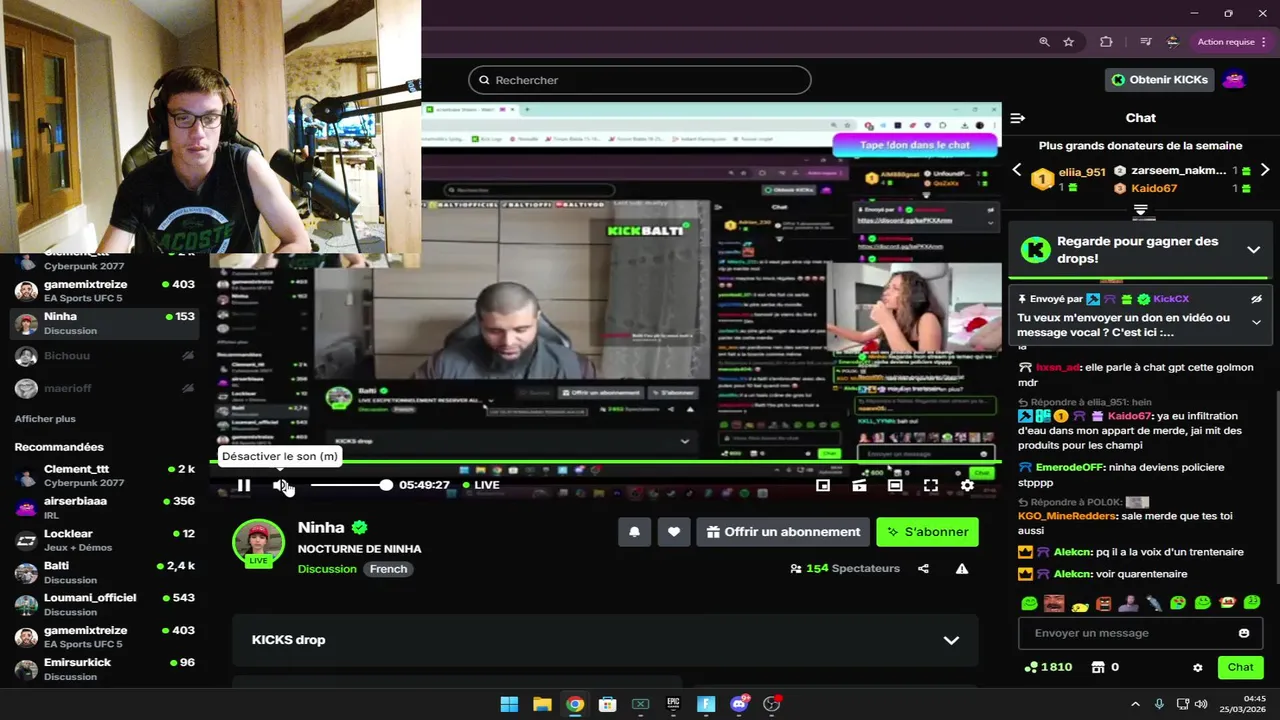Viewport: 1280px width, 720px height.
Task: Insert the first green smiley emote
Action: point(1029,603)
